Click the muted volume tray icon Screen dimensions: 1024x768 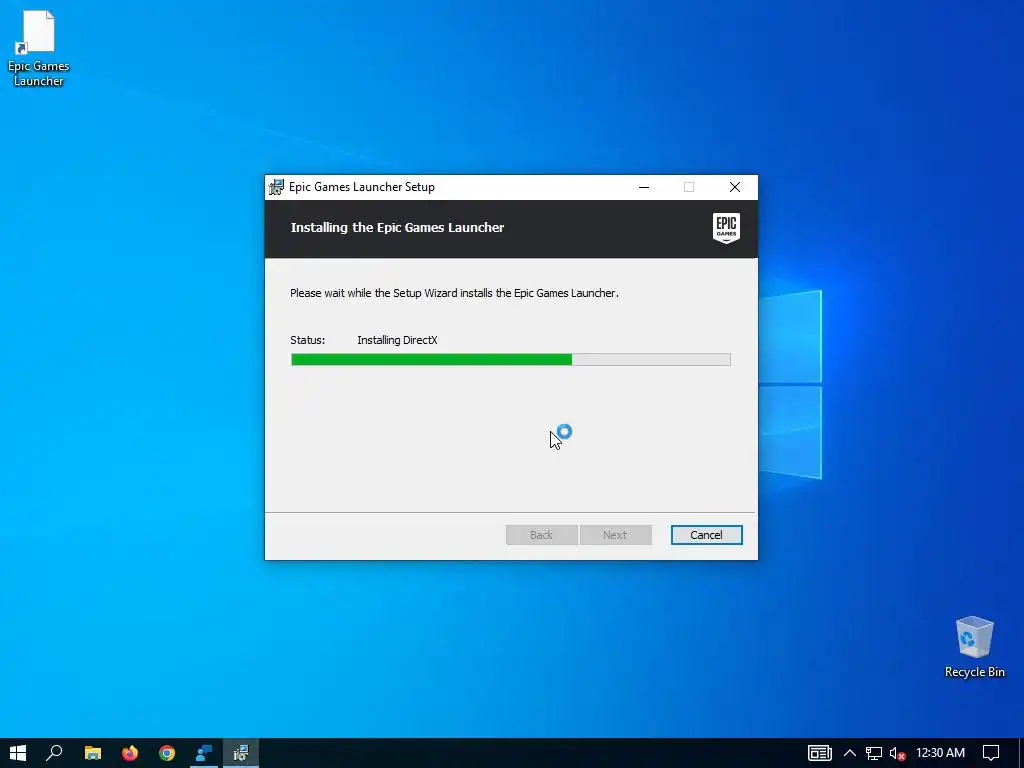[897, 753]
